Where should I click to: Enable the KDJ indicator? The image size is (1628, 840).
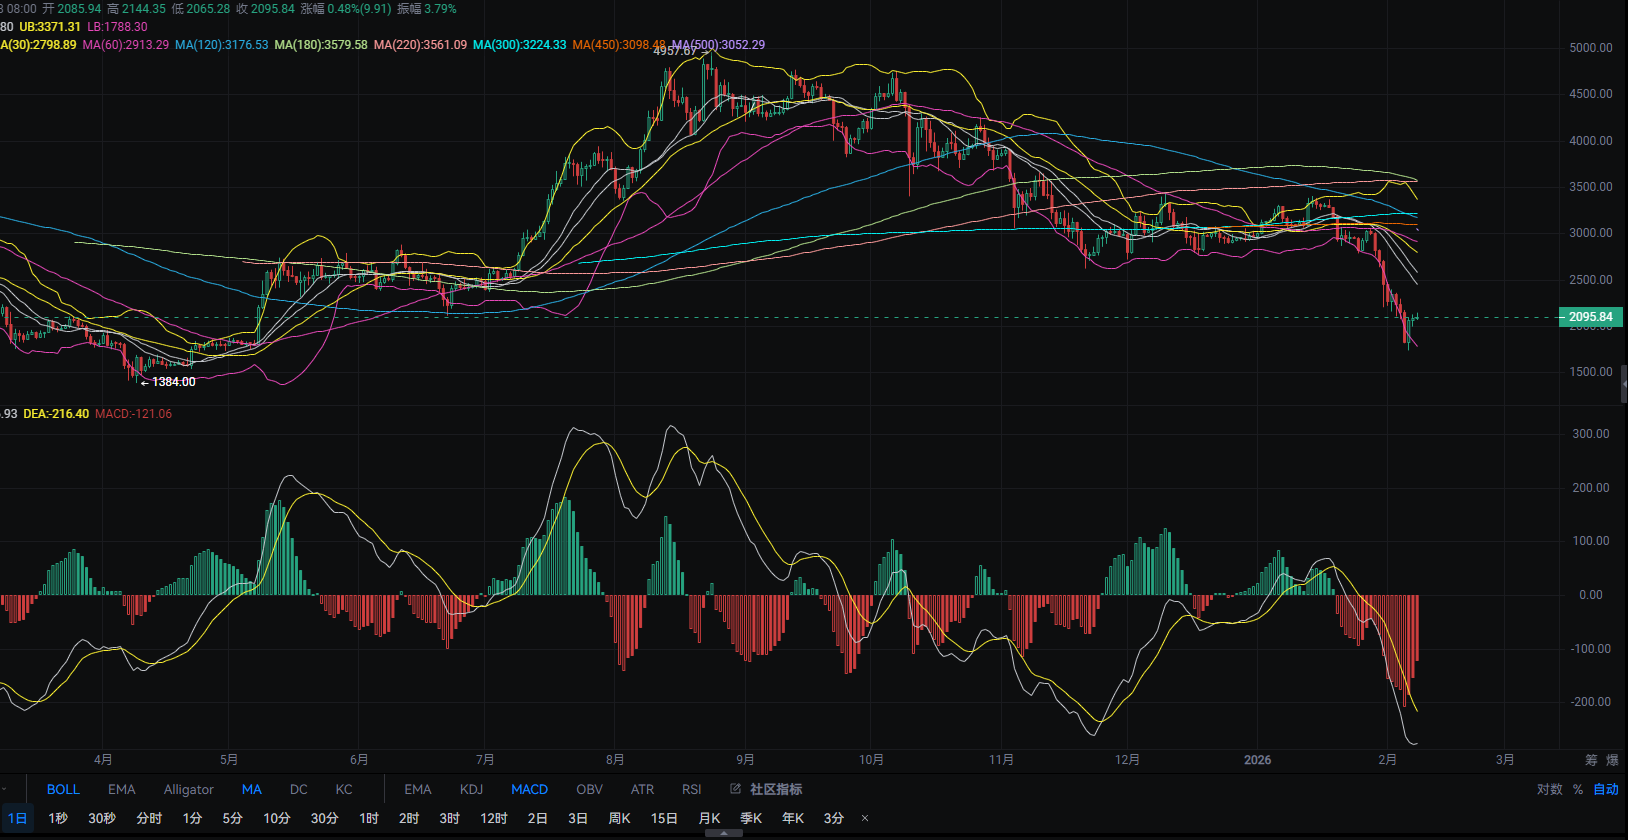471,789
